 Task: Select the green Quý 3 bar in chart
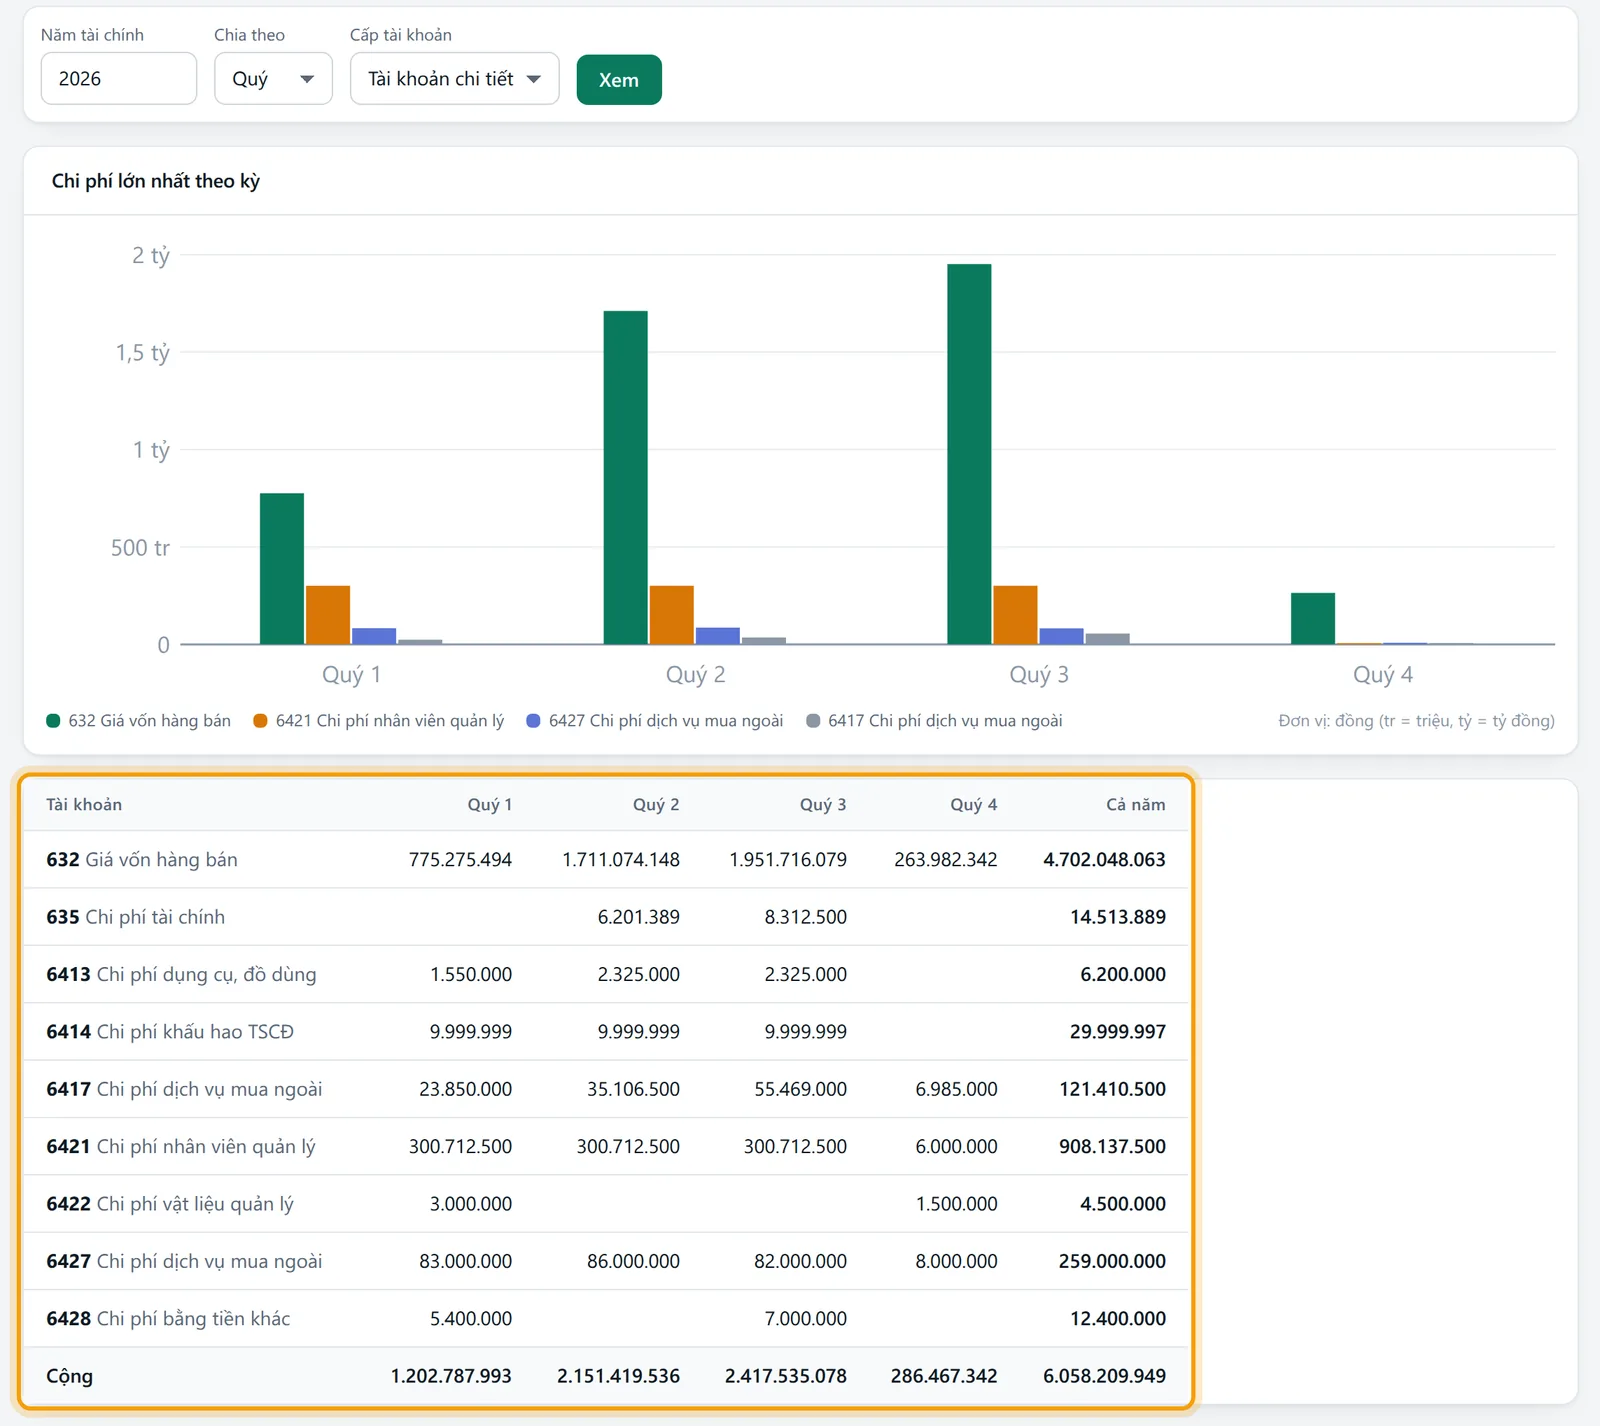coord(969,454)
